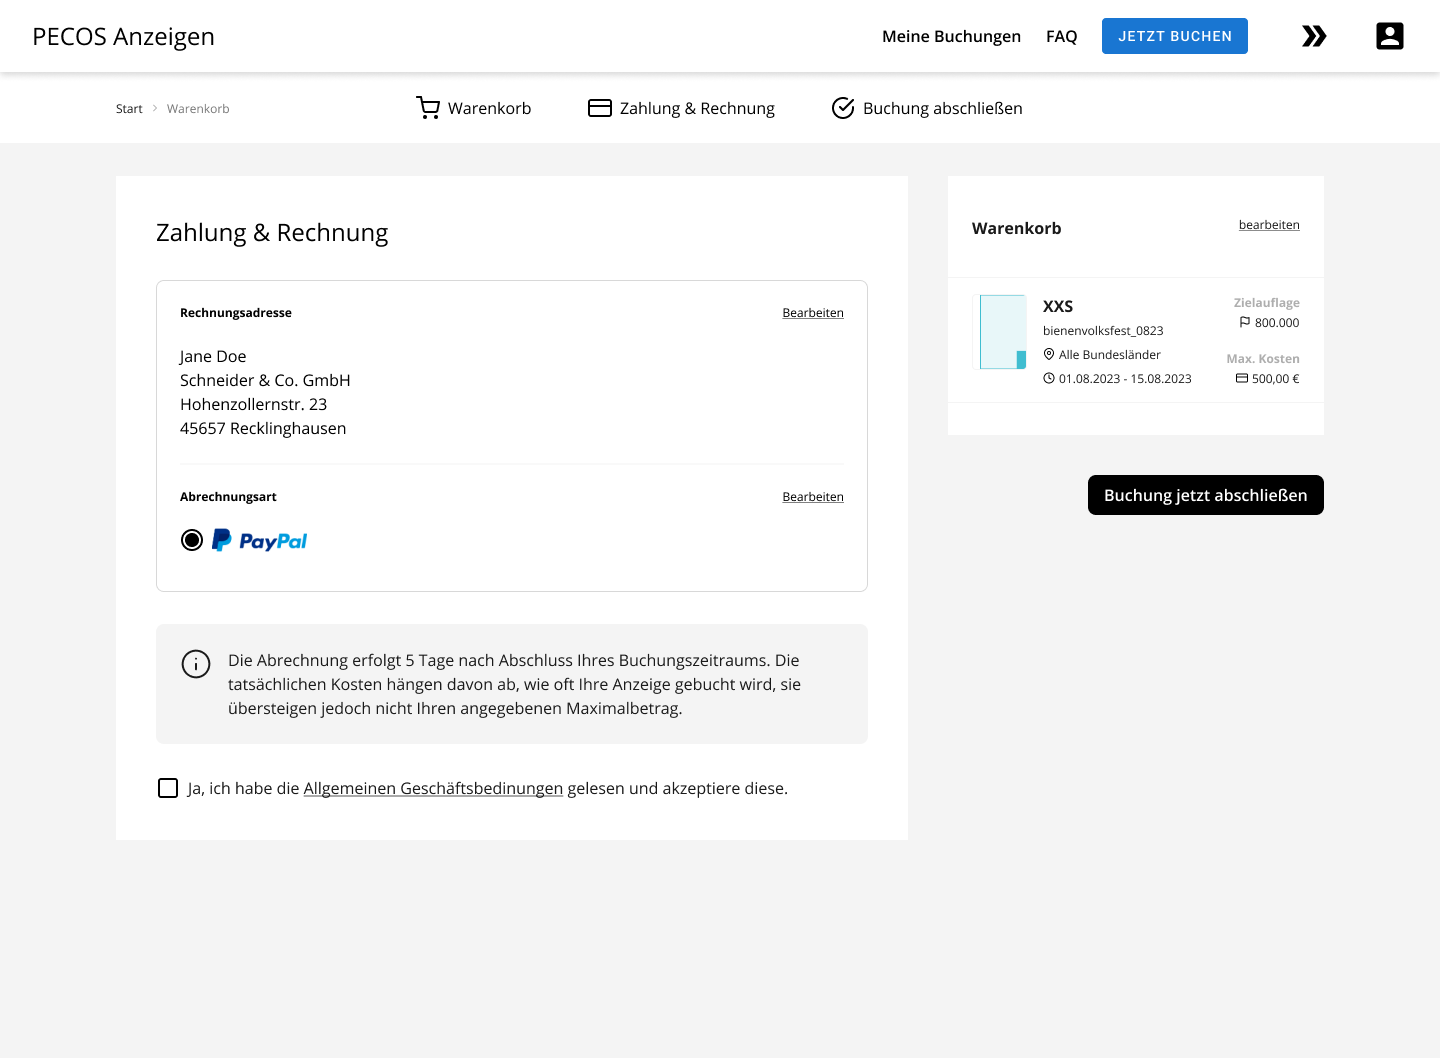Click the card icon next to 500,00 €
The height and width of the screenshot is (1058, 1440).
(1242, 378)
